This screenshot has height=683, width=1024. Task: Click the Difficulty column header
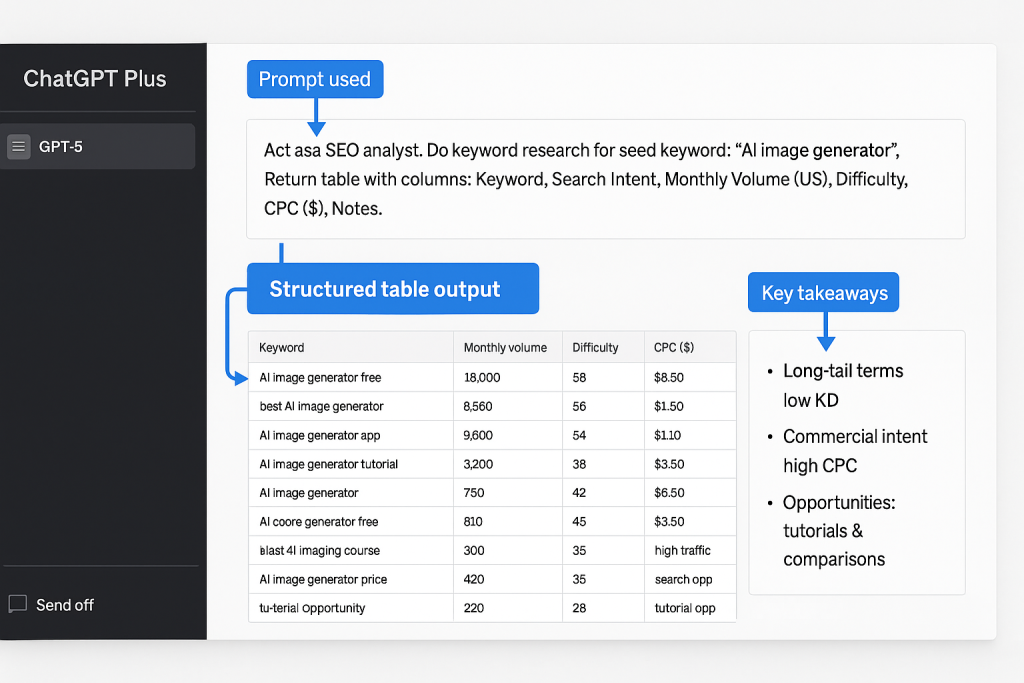point(595,348)
